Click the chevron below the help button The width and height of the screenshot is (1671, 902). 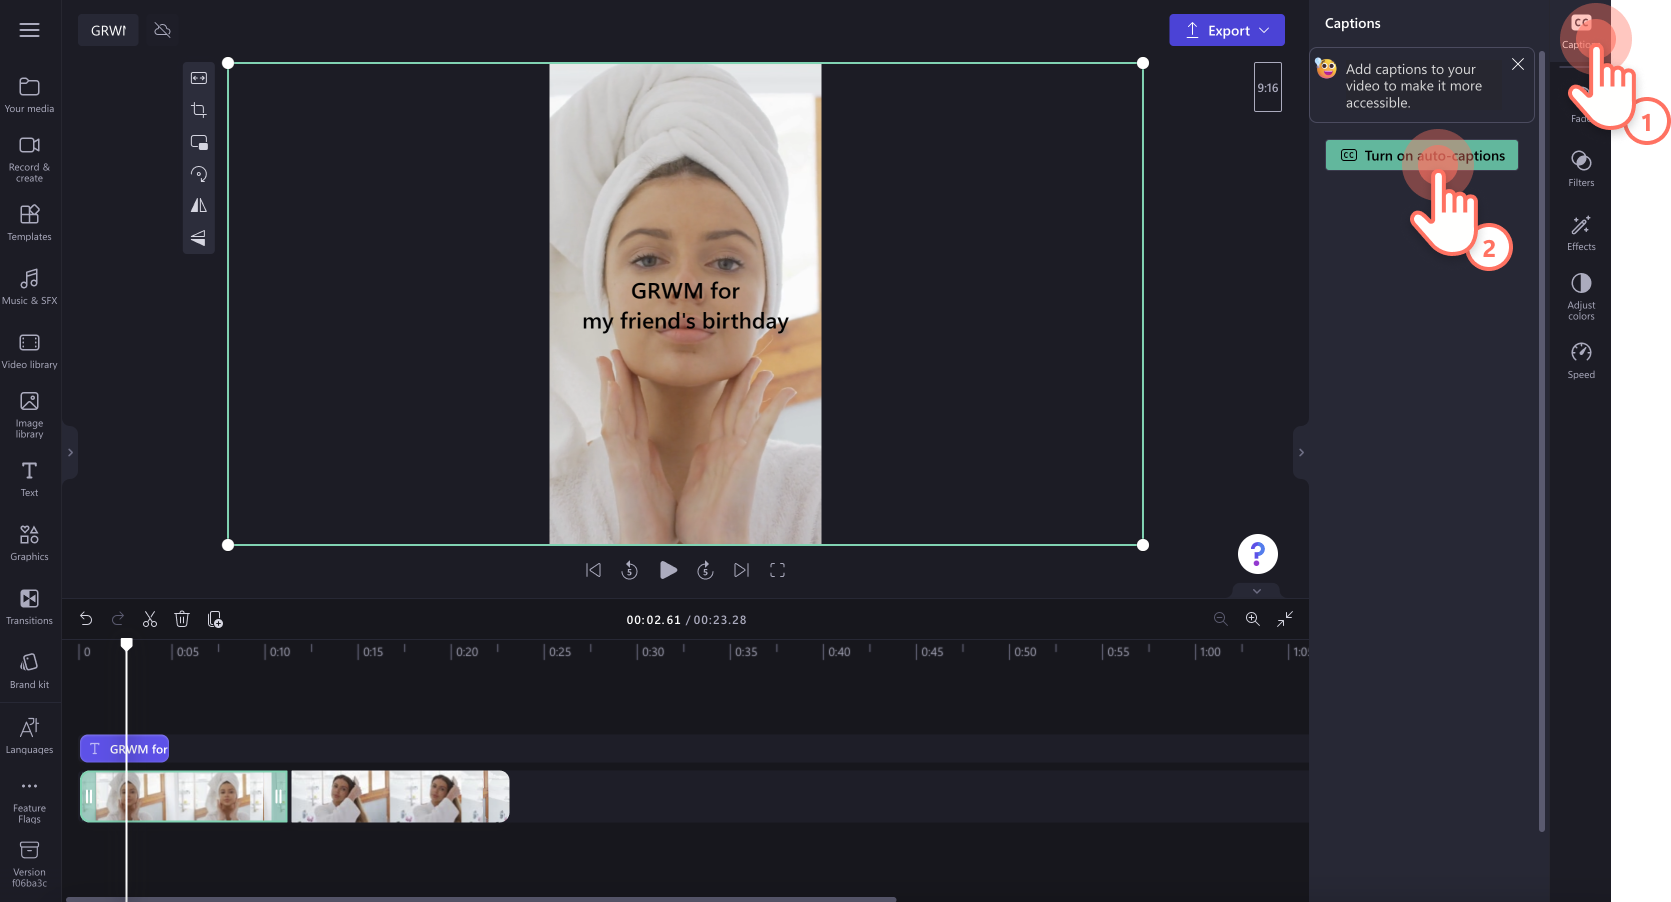1257,591
